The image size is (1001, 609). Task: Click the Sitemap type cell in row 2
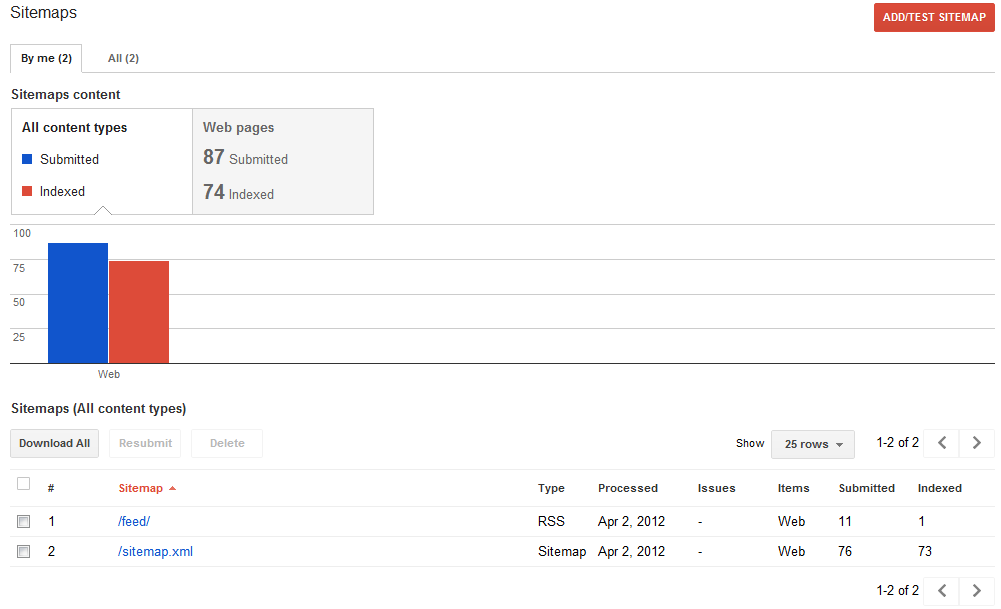pyautogui.click(x=562, y=552)
